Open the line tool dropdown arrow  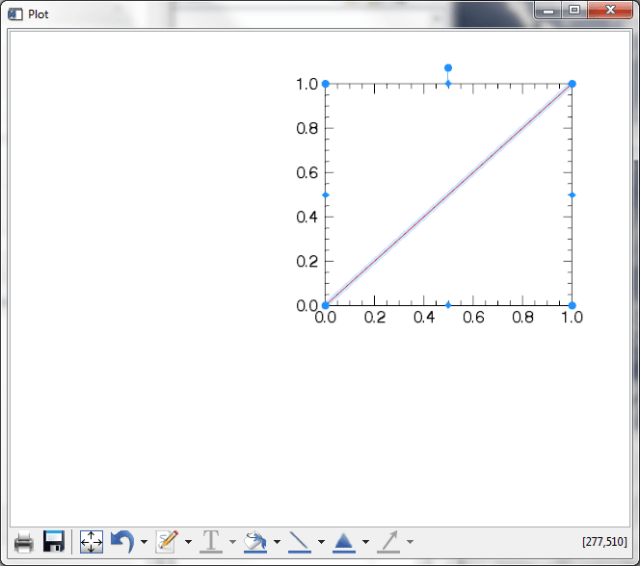(x=321, y=542)
